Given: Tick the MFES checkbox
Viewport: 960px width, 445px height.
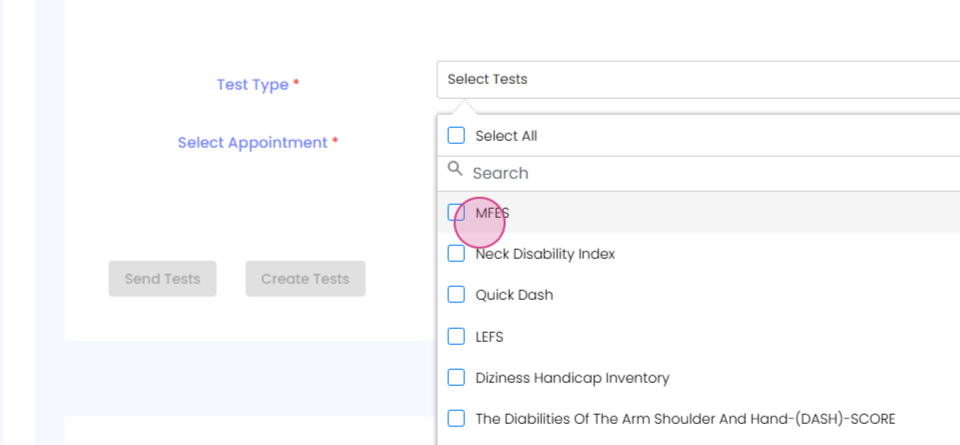Looking at the screenshot, I should tap(456, 212).
